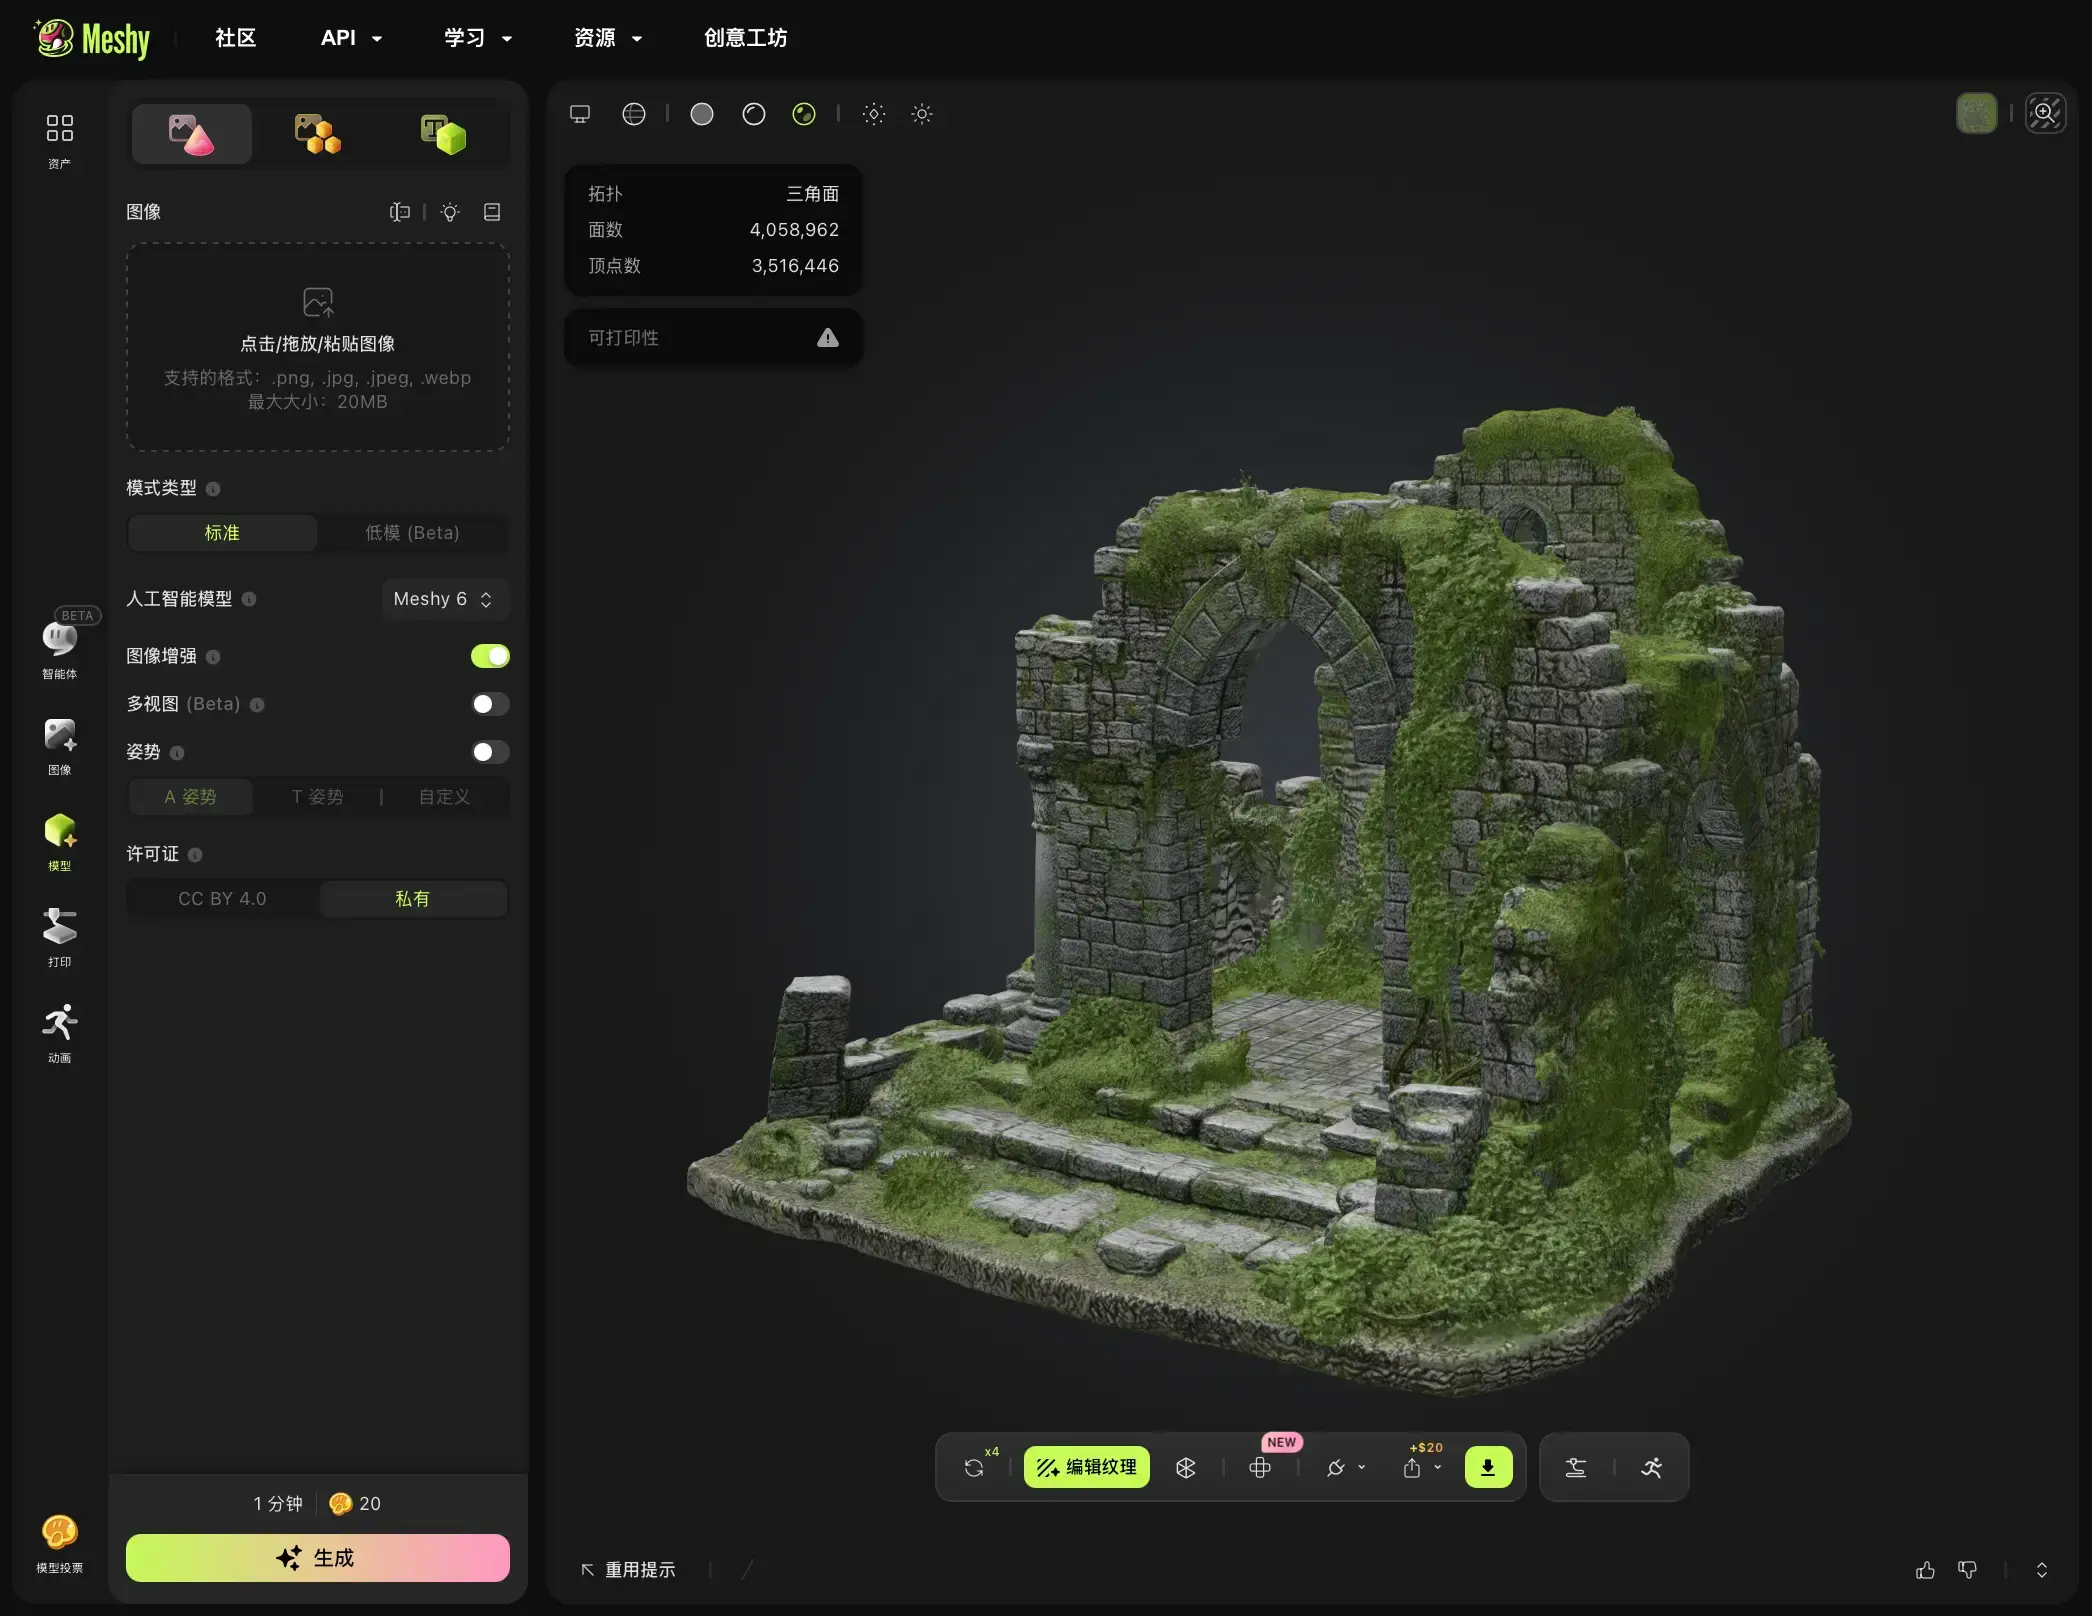The width and height of the screenshot is (2092, 1616).
Task: Click the thumbs down icon
Action: click(x=1967, y=1570)
